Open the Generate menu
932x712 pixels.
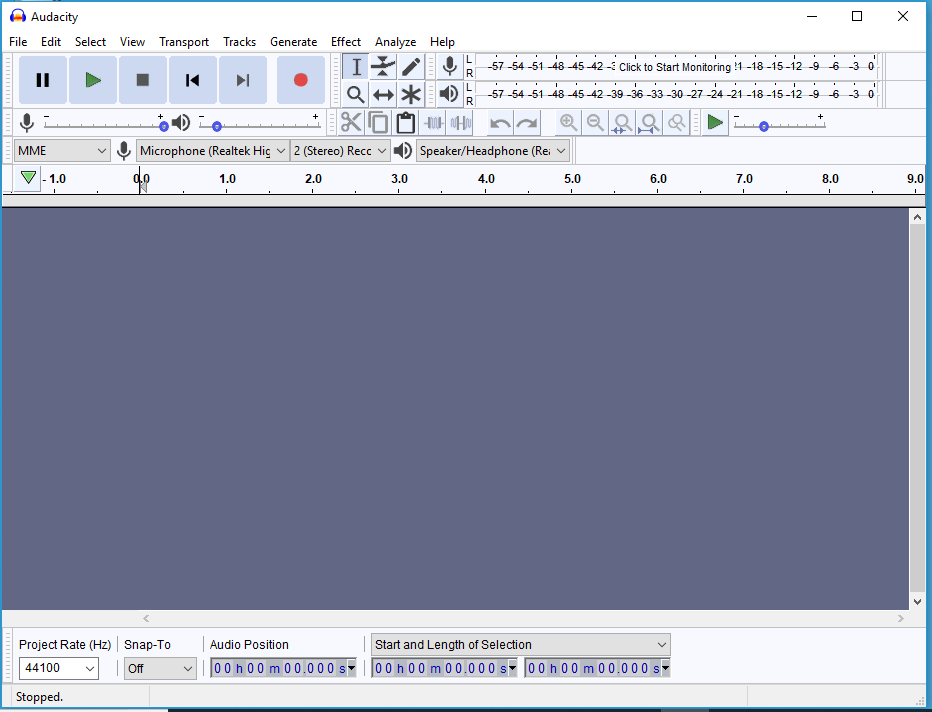tap(294, 42)
